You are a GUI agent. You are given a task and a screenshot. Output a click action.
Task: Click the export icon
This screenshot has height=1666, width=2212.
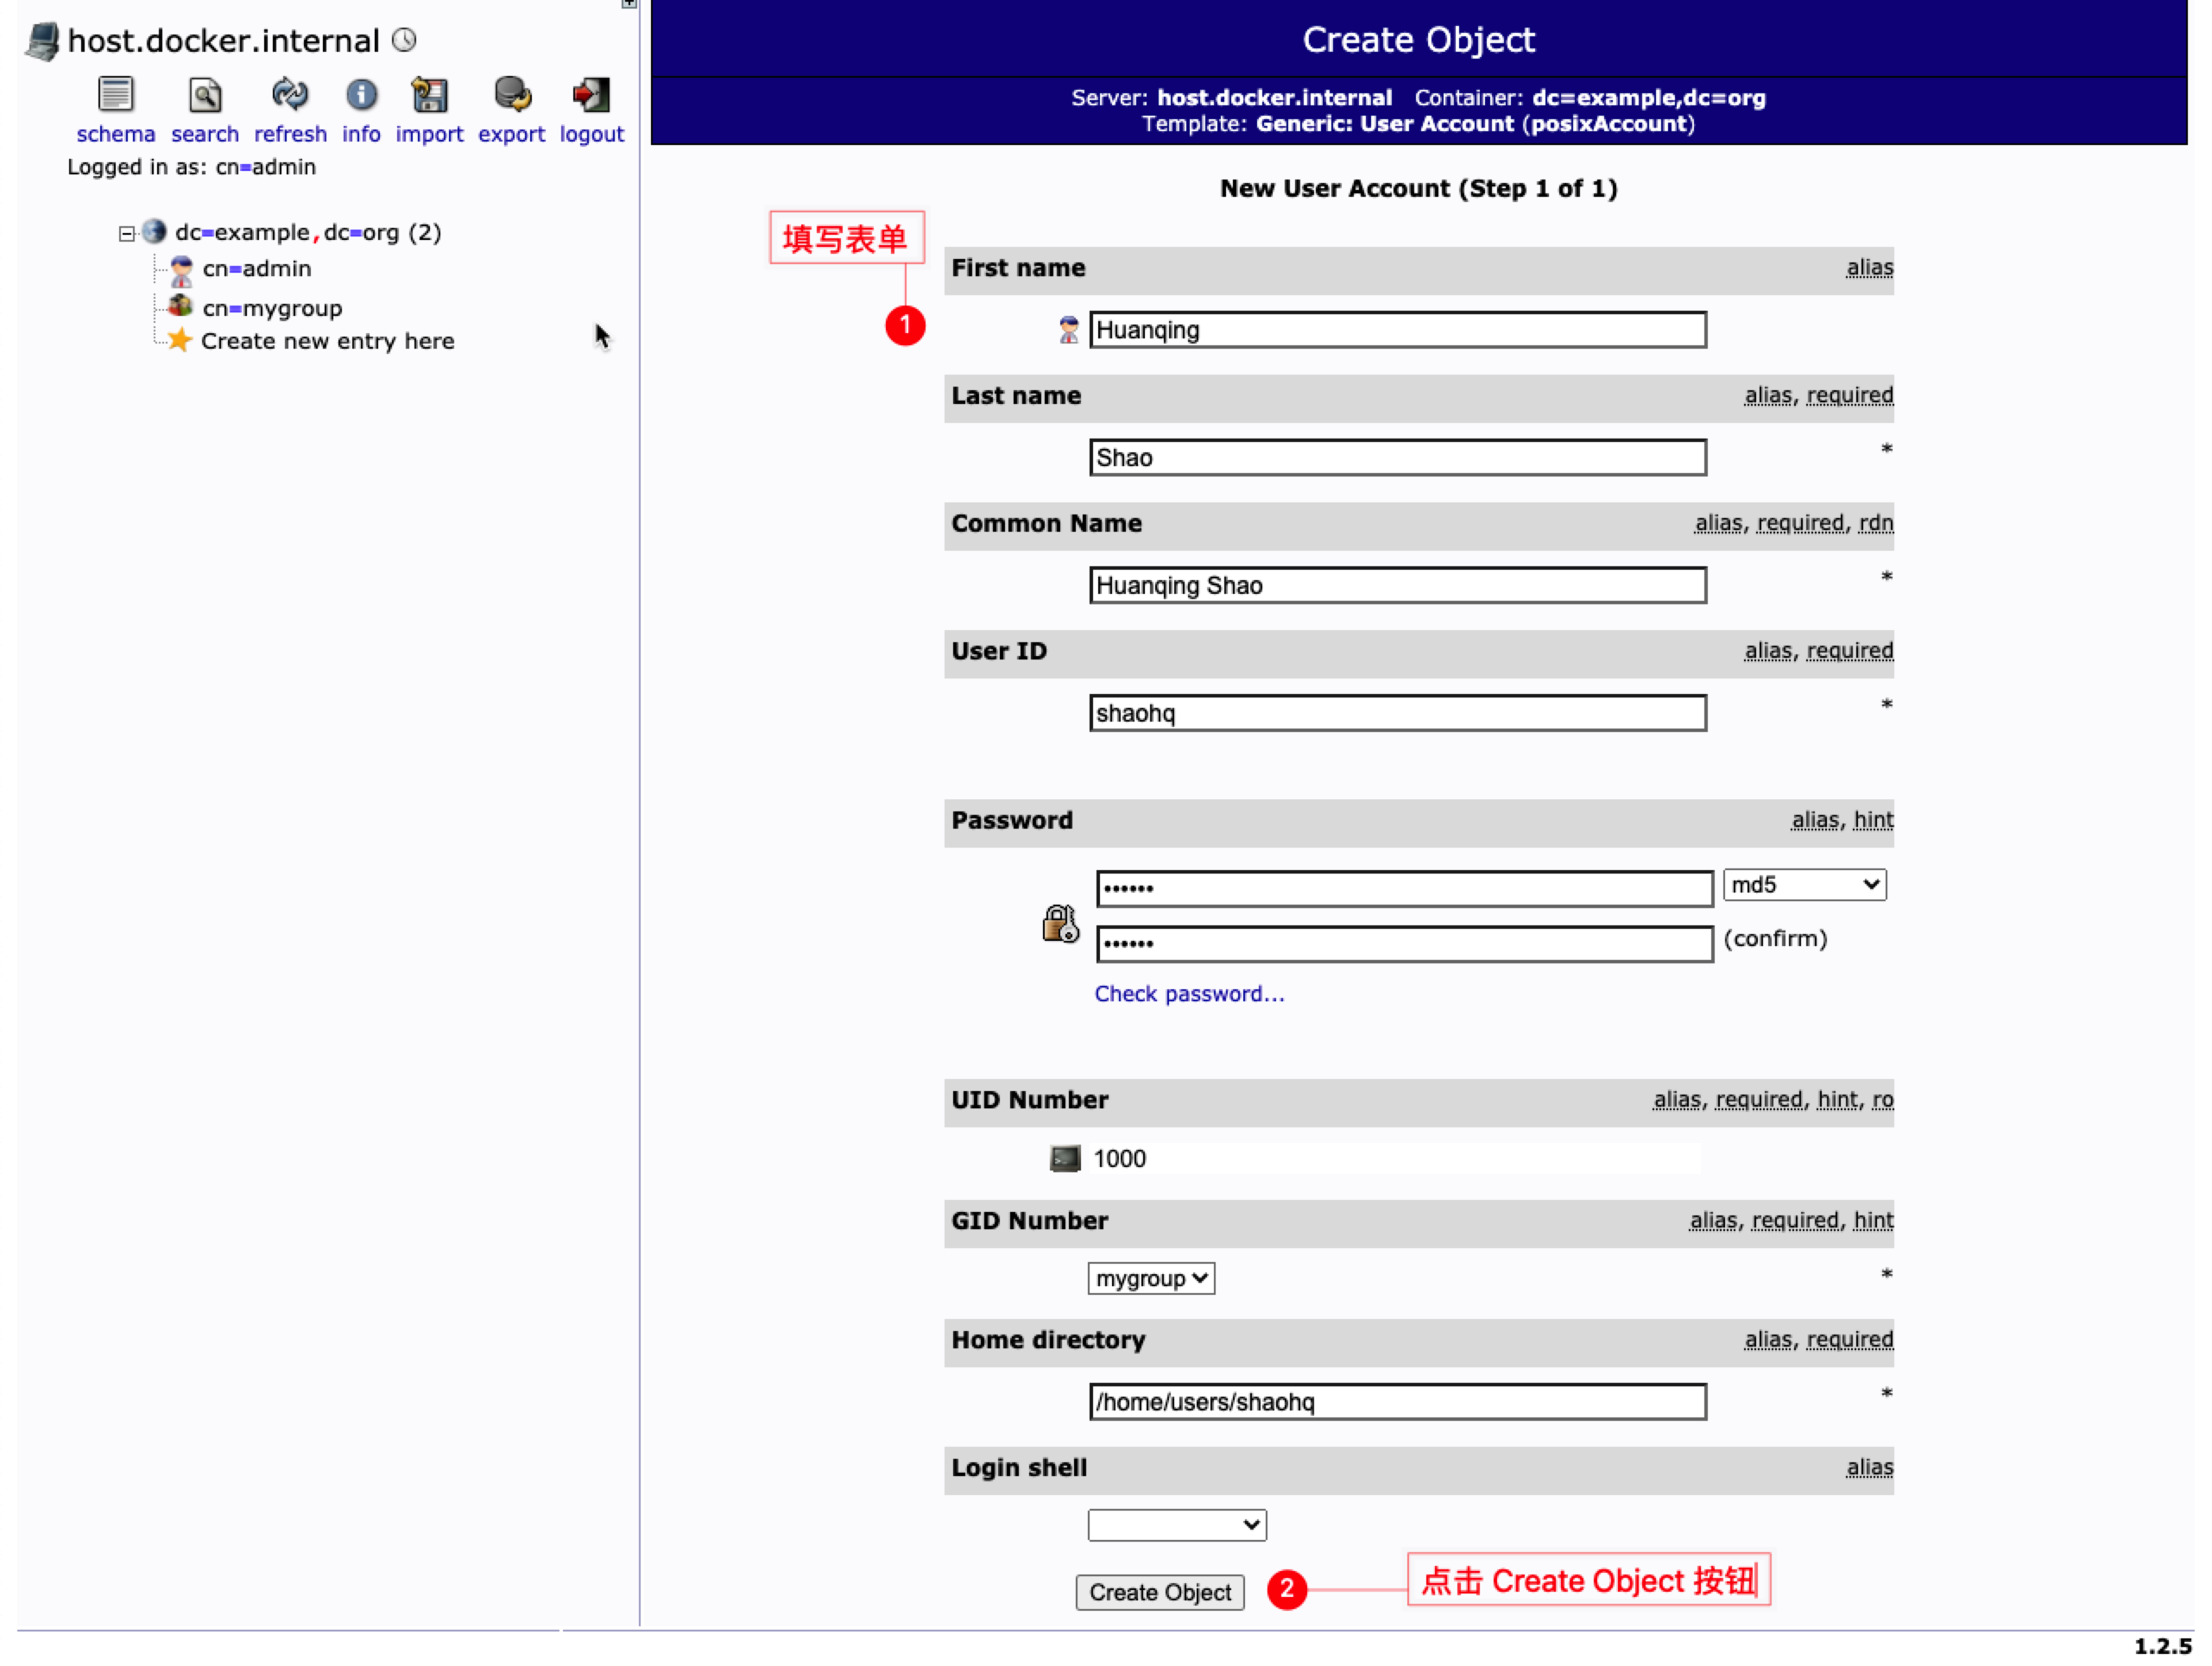pyautogui.click(x=512, y=95)
